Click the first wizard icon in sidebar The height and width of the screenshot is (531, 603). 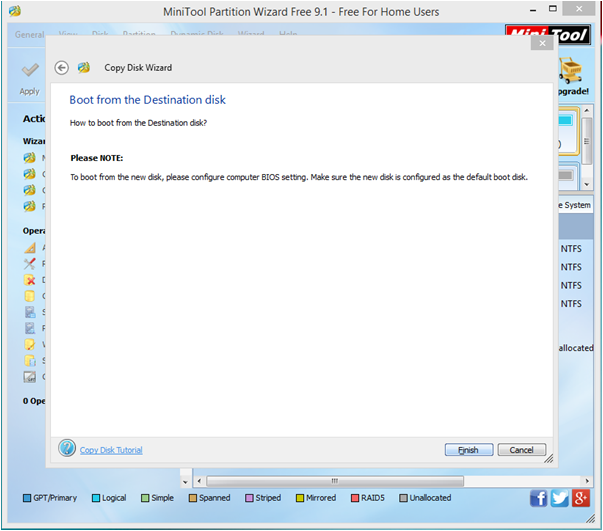[x=30, y=158]
